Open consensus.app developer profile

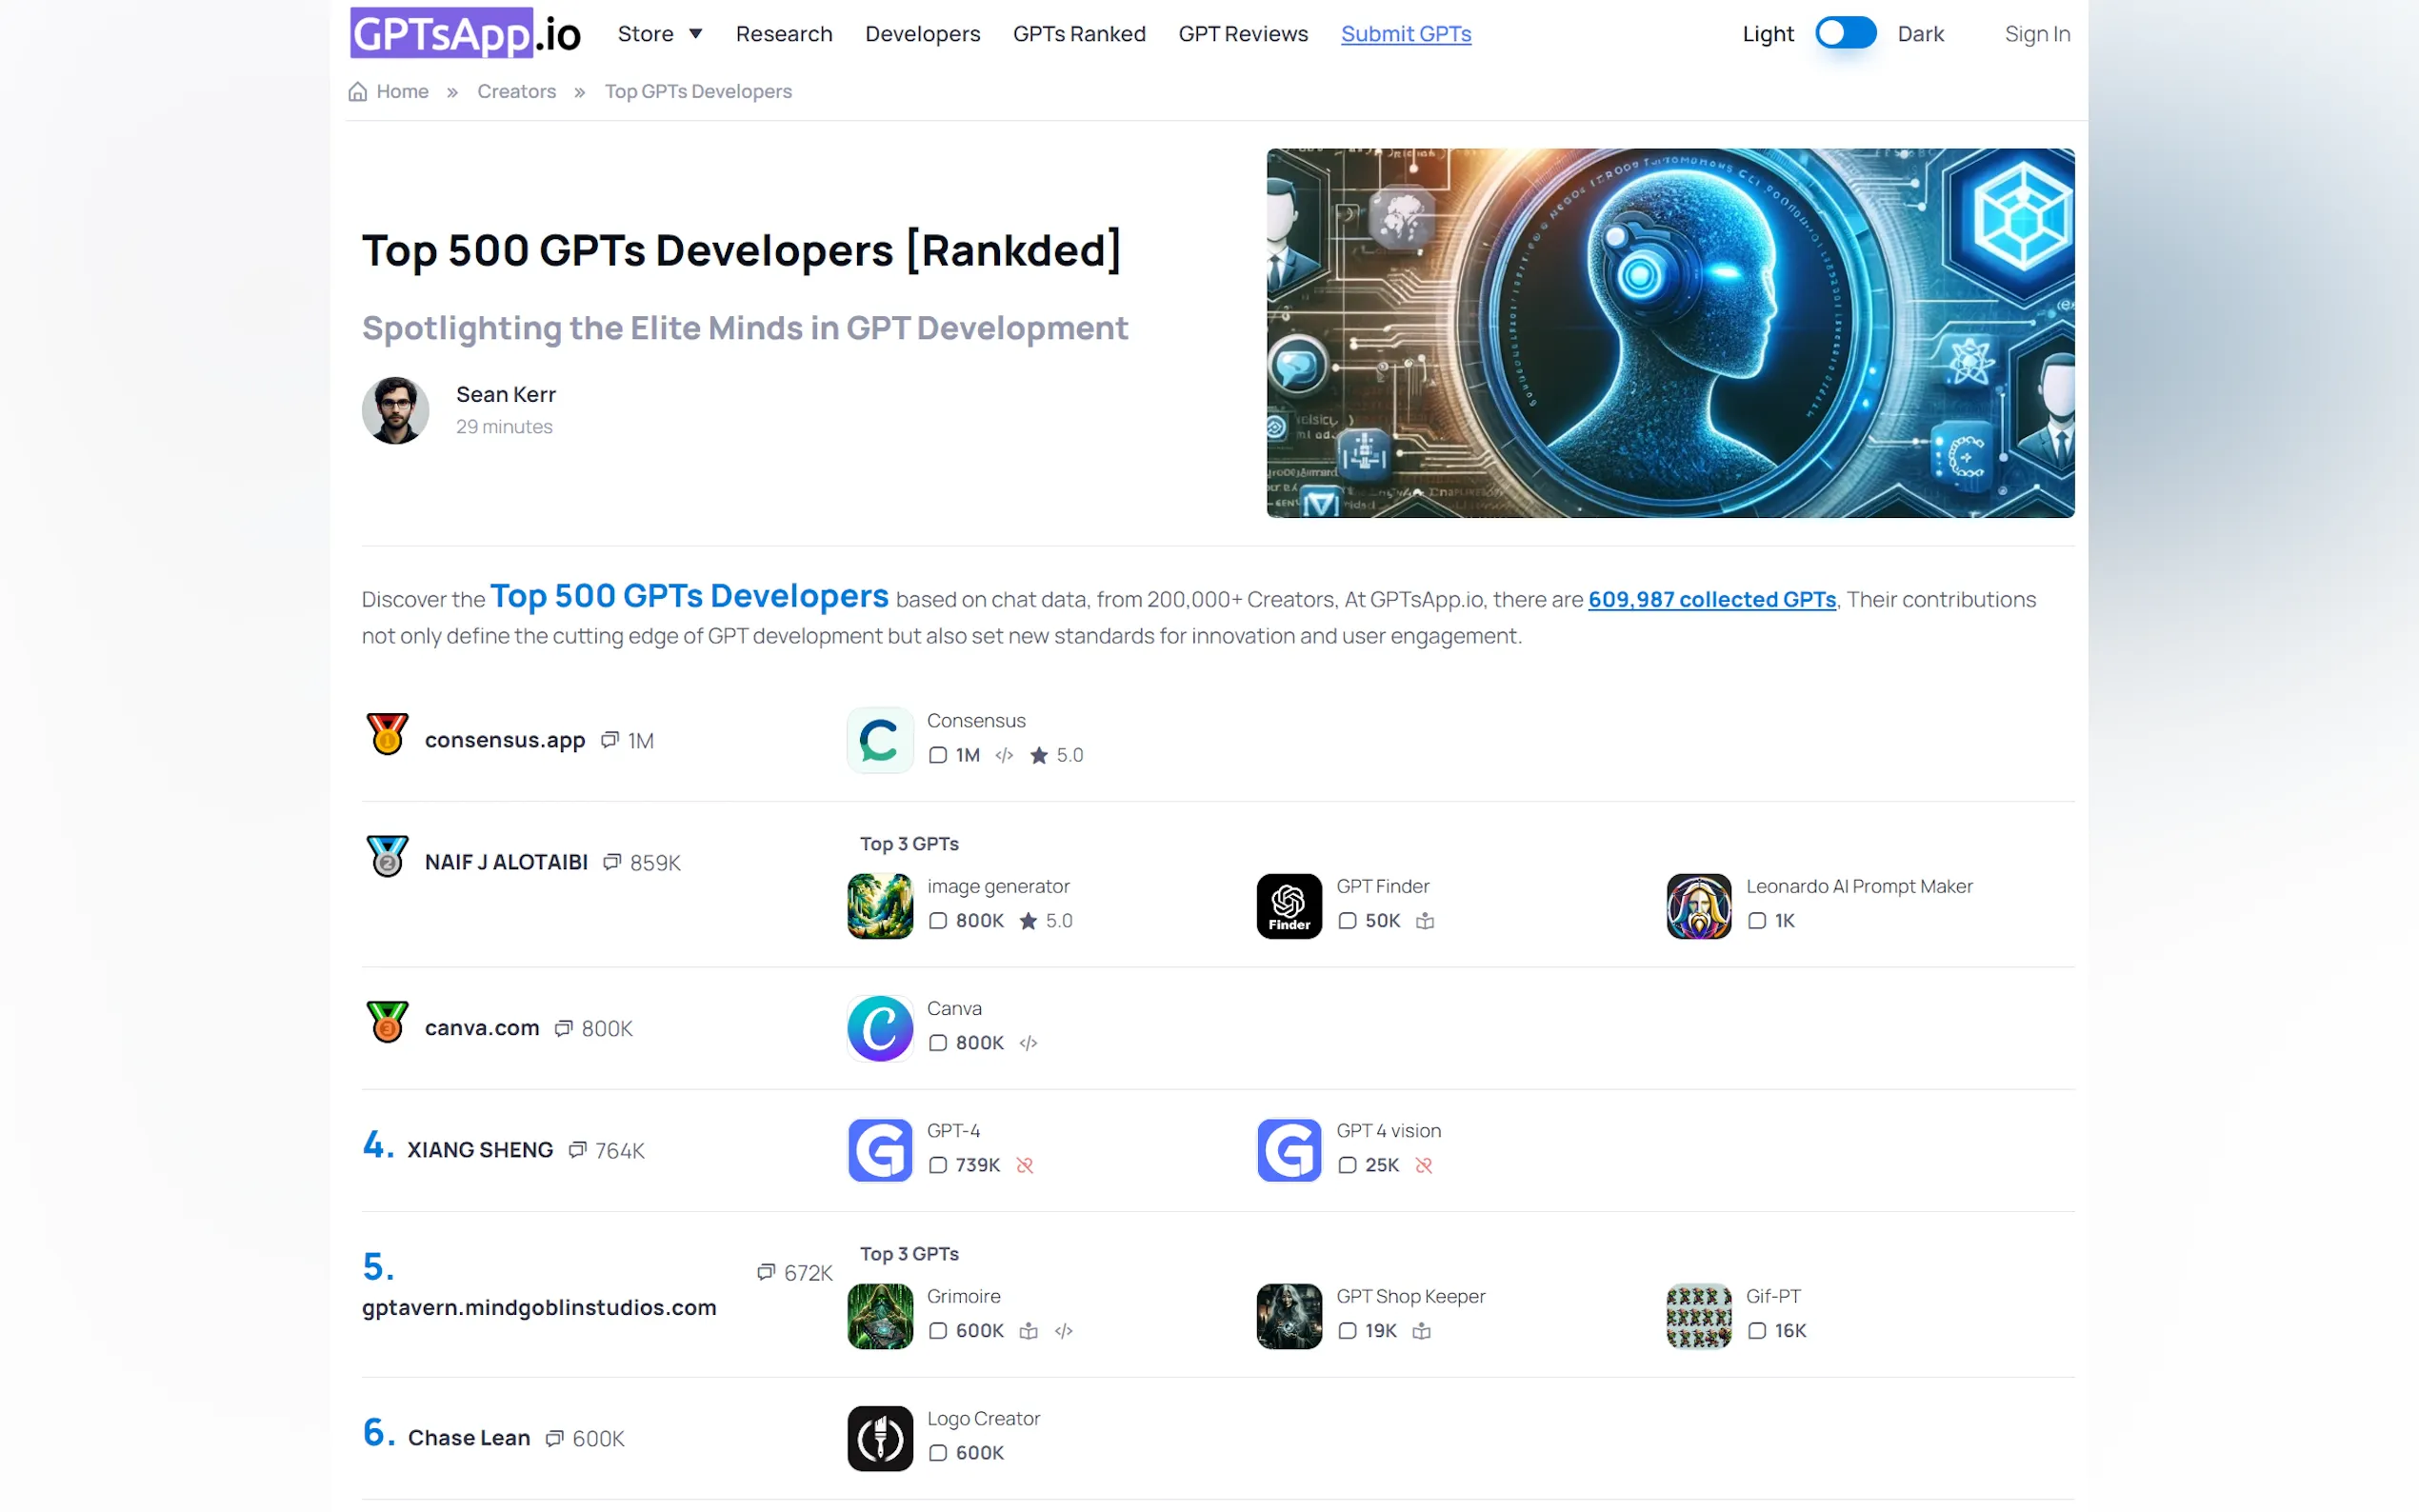505,740
